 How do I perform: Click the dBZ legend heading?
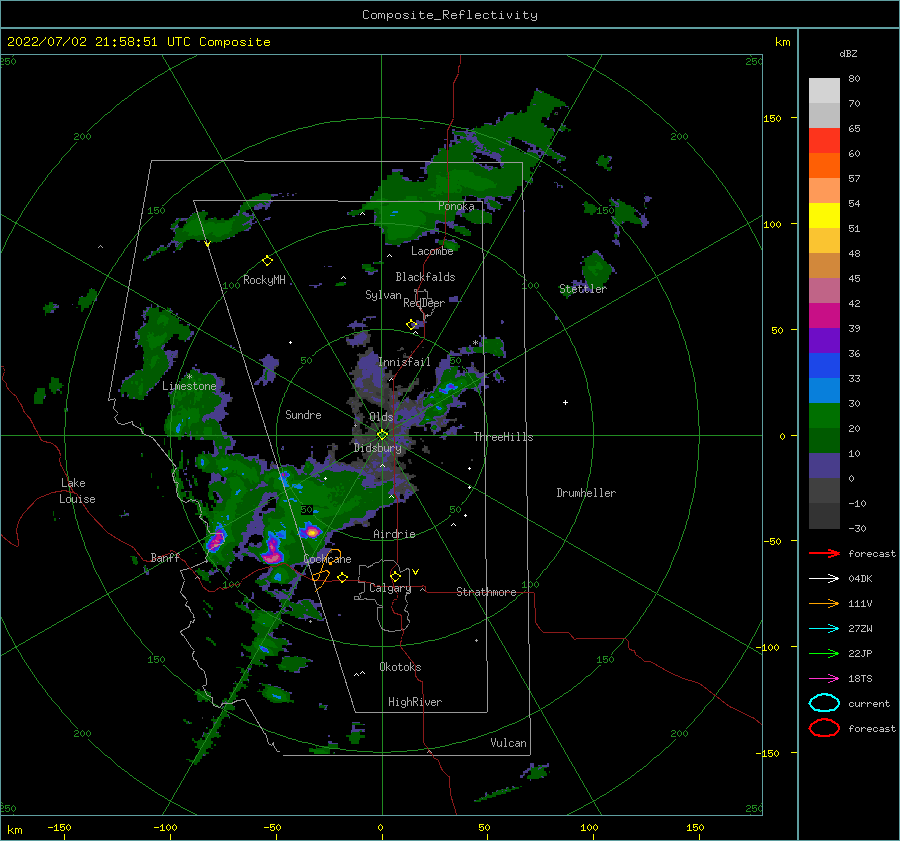click(x=848, y=53)
